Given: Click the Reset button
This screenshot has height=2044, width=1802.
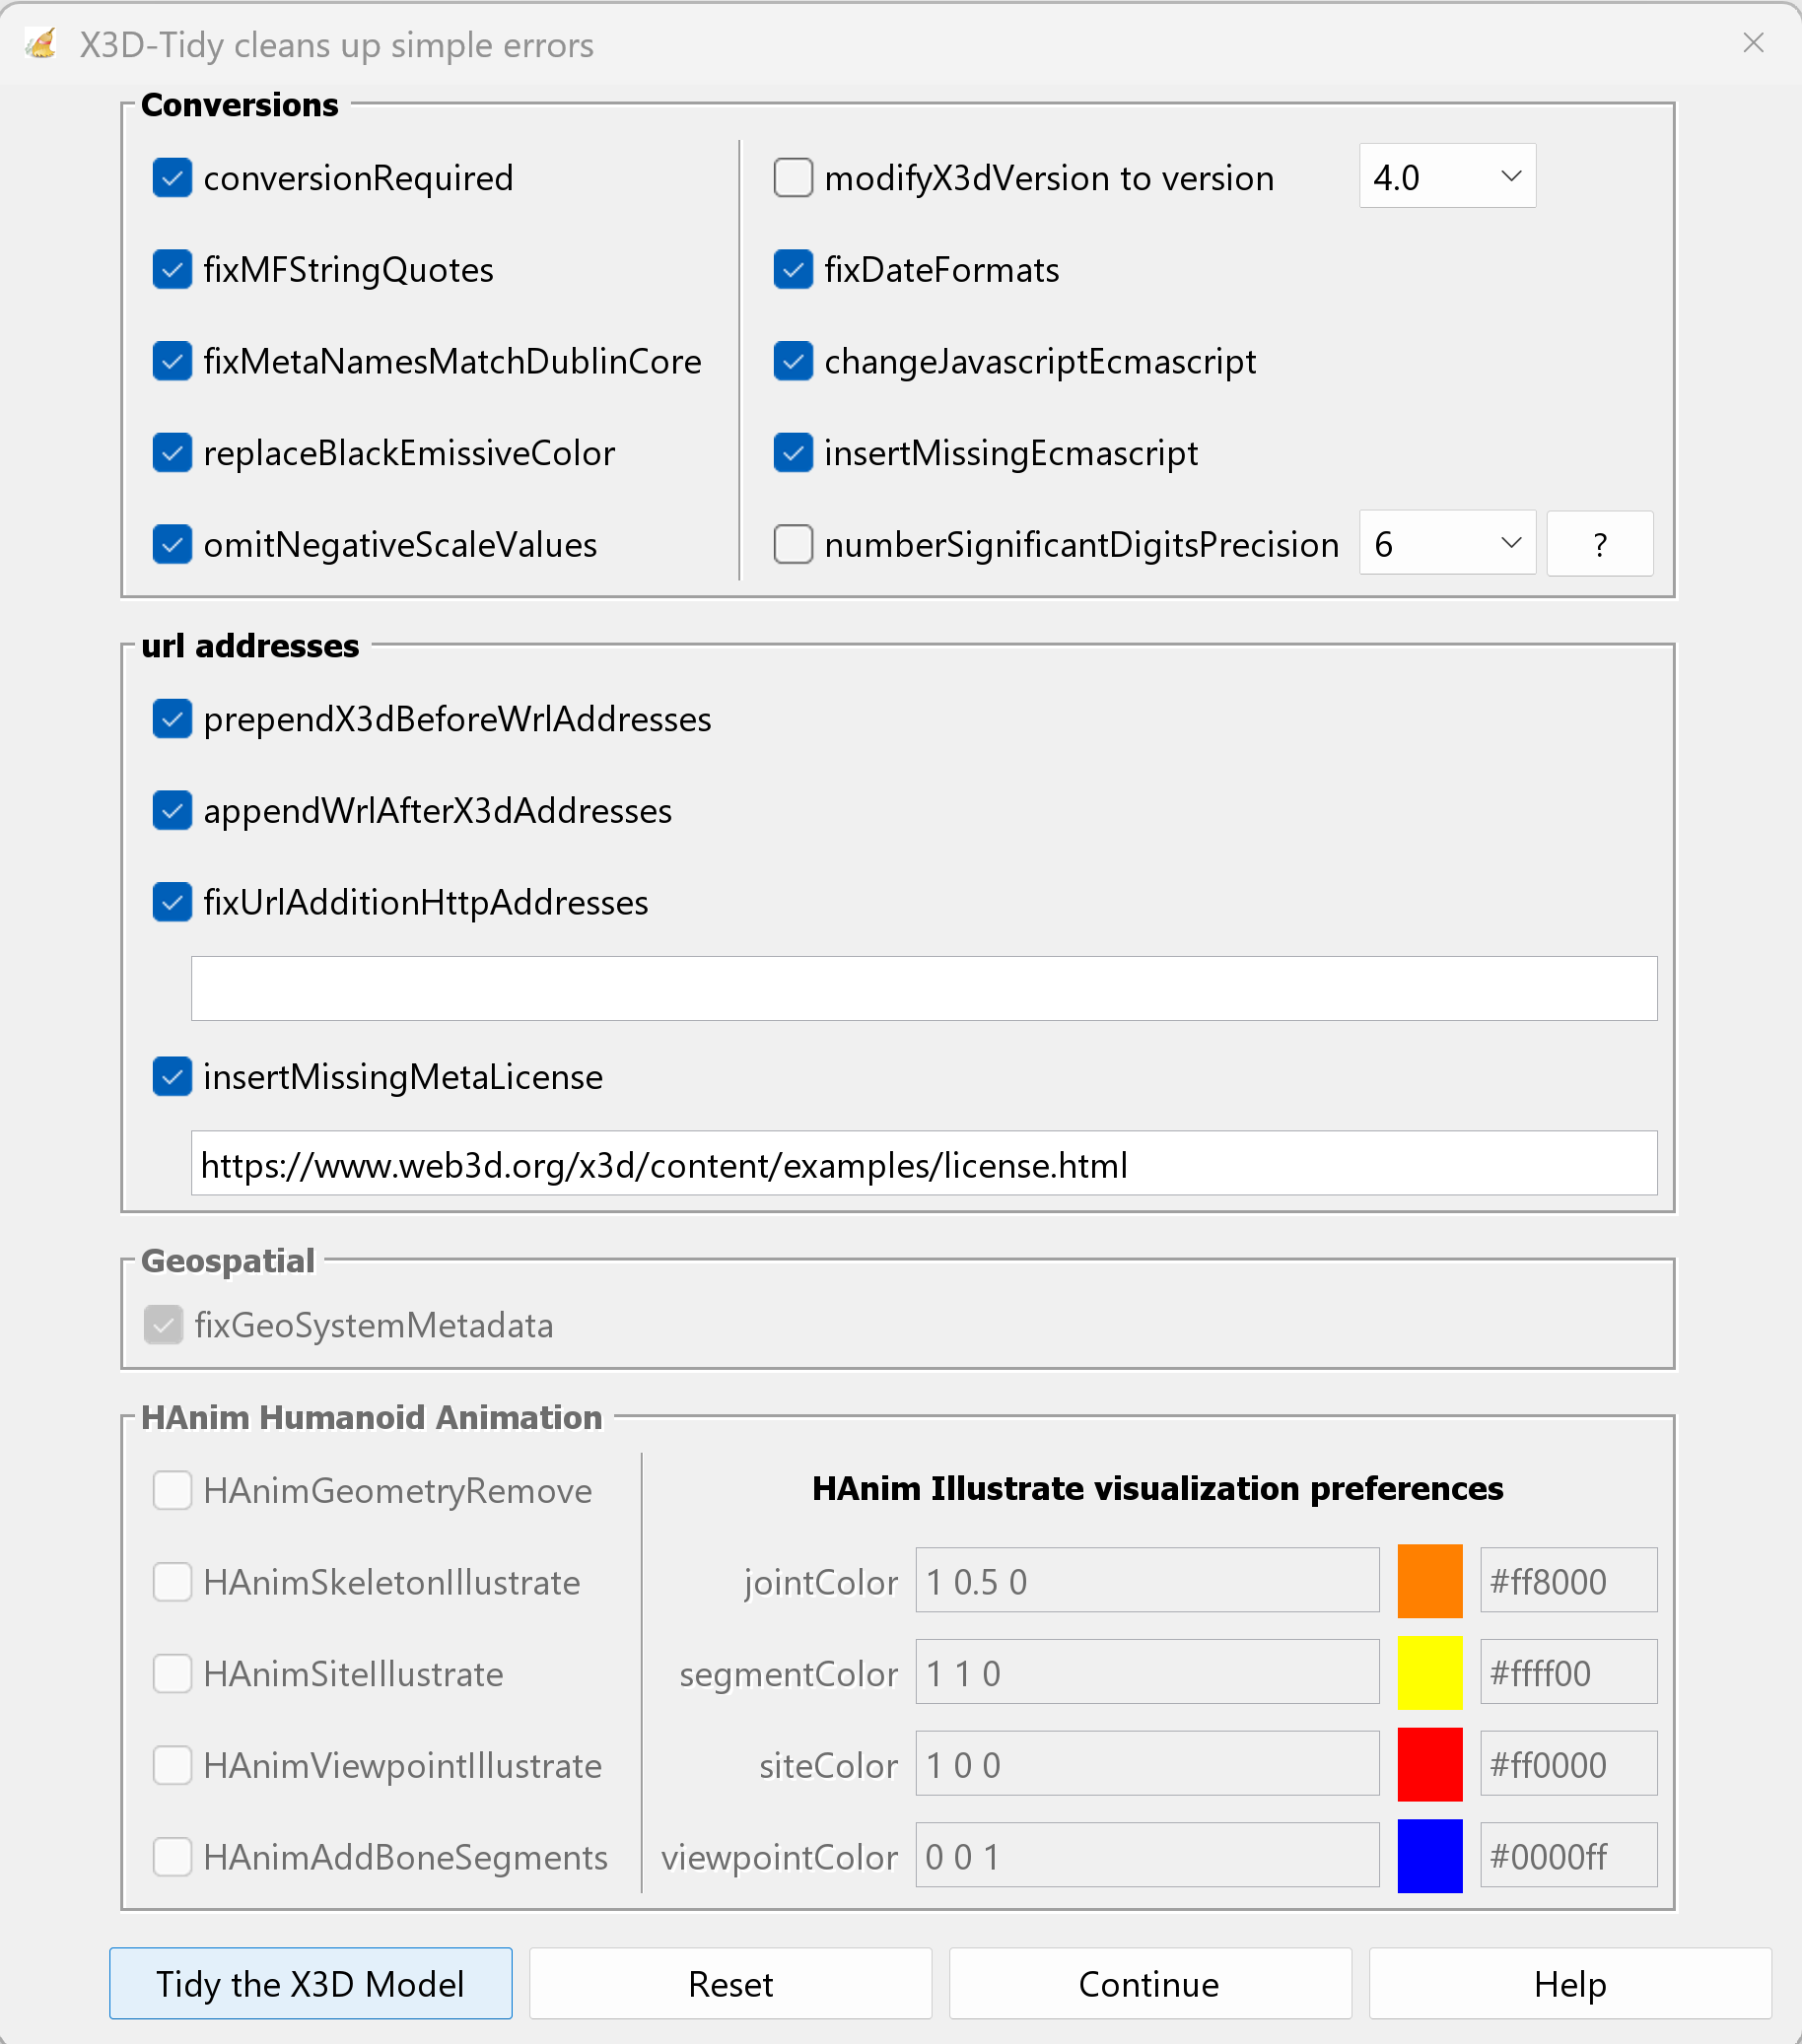Looking at the screenshot, I should pyautogui.click(x=730, y=1983).
